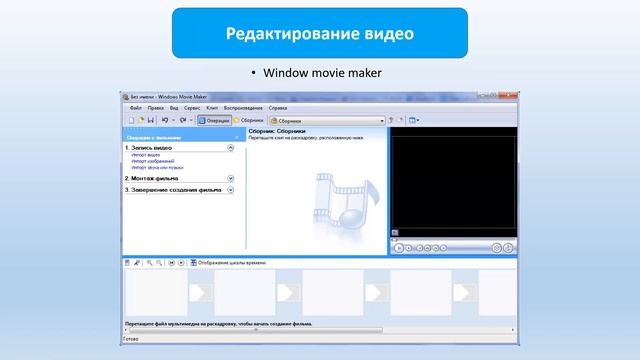Image resolution: width=640 pixels, height=360 pixels.
Task: Click the New Collection Folder icon
Action: 400,120
